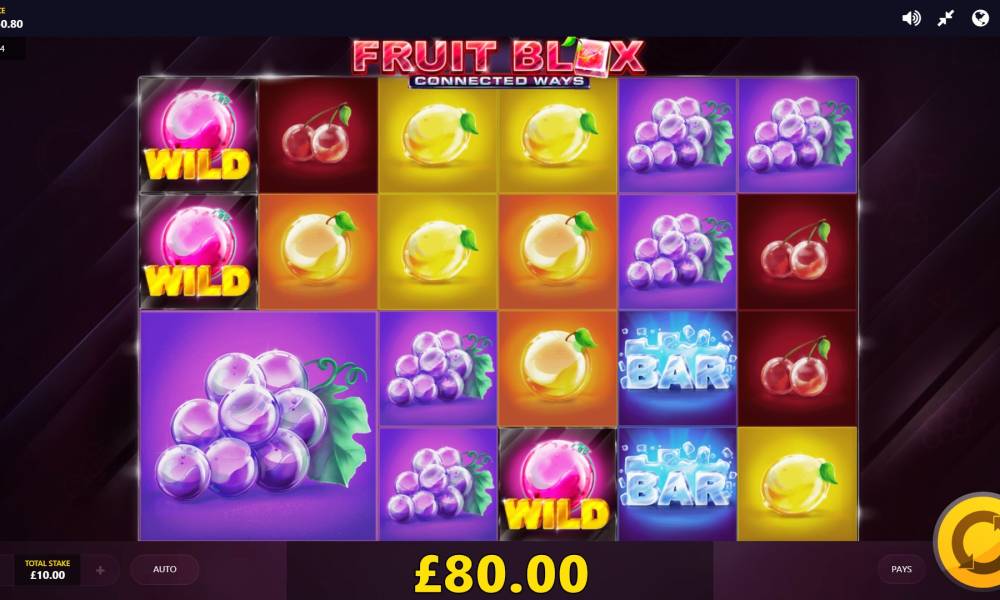Click the cherry symbol in the top row

pyautogui.click(x=318, y=135)
